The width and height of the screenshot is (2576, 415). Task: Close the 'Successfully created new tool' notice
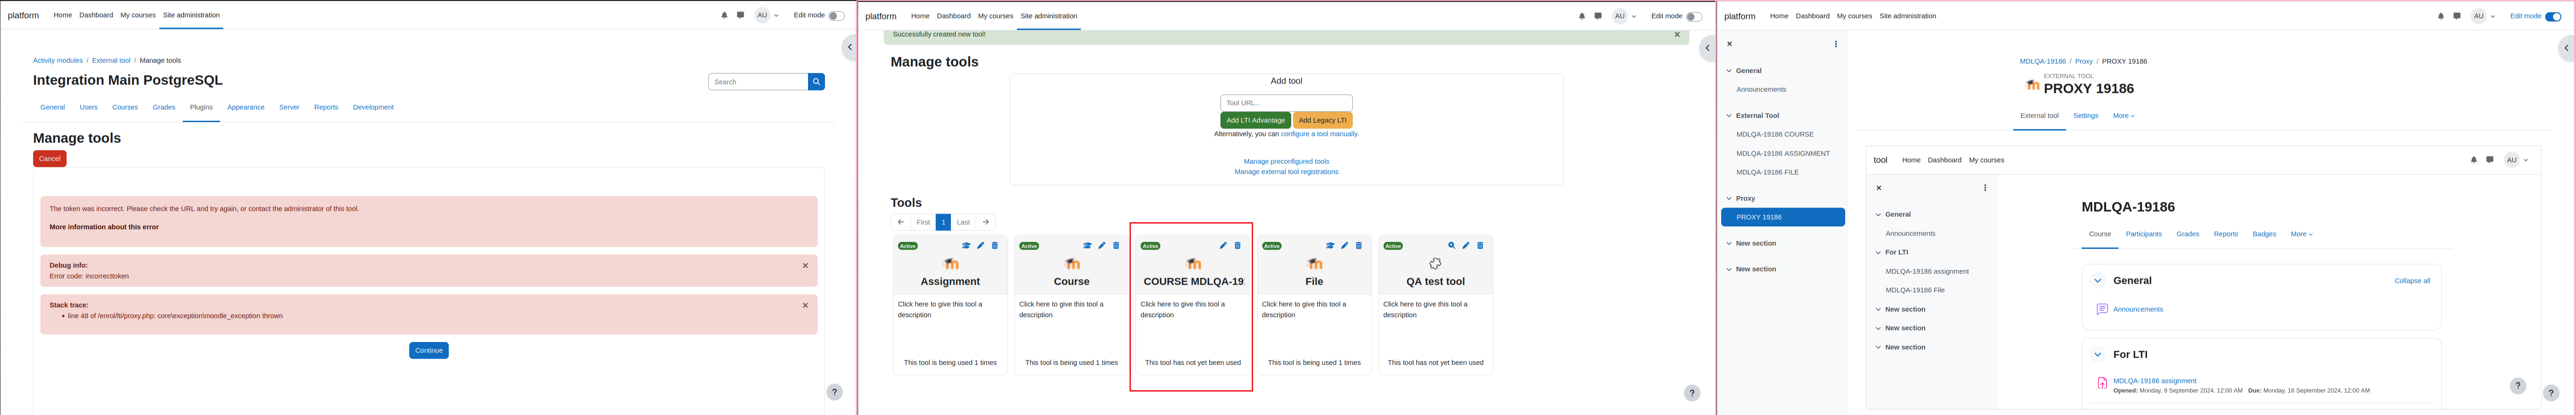[1677, 35]
